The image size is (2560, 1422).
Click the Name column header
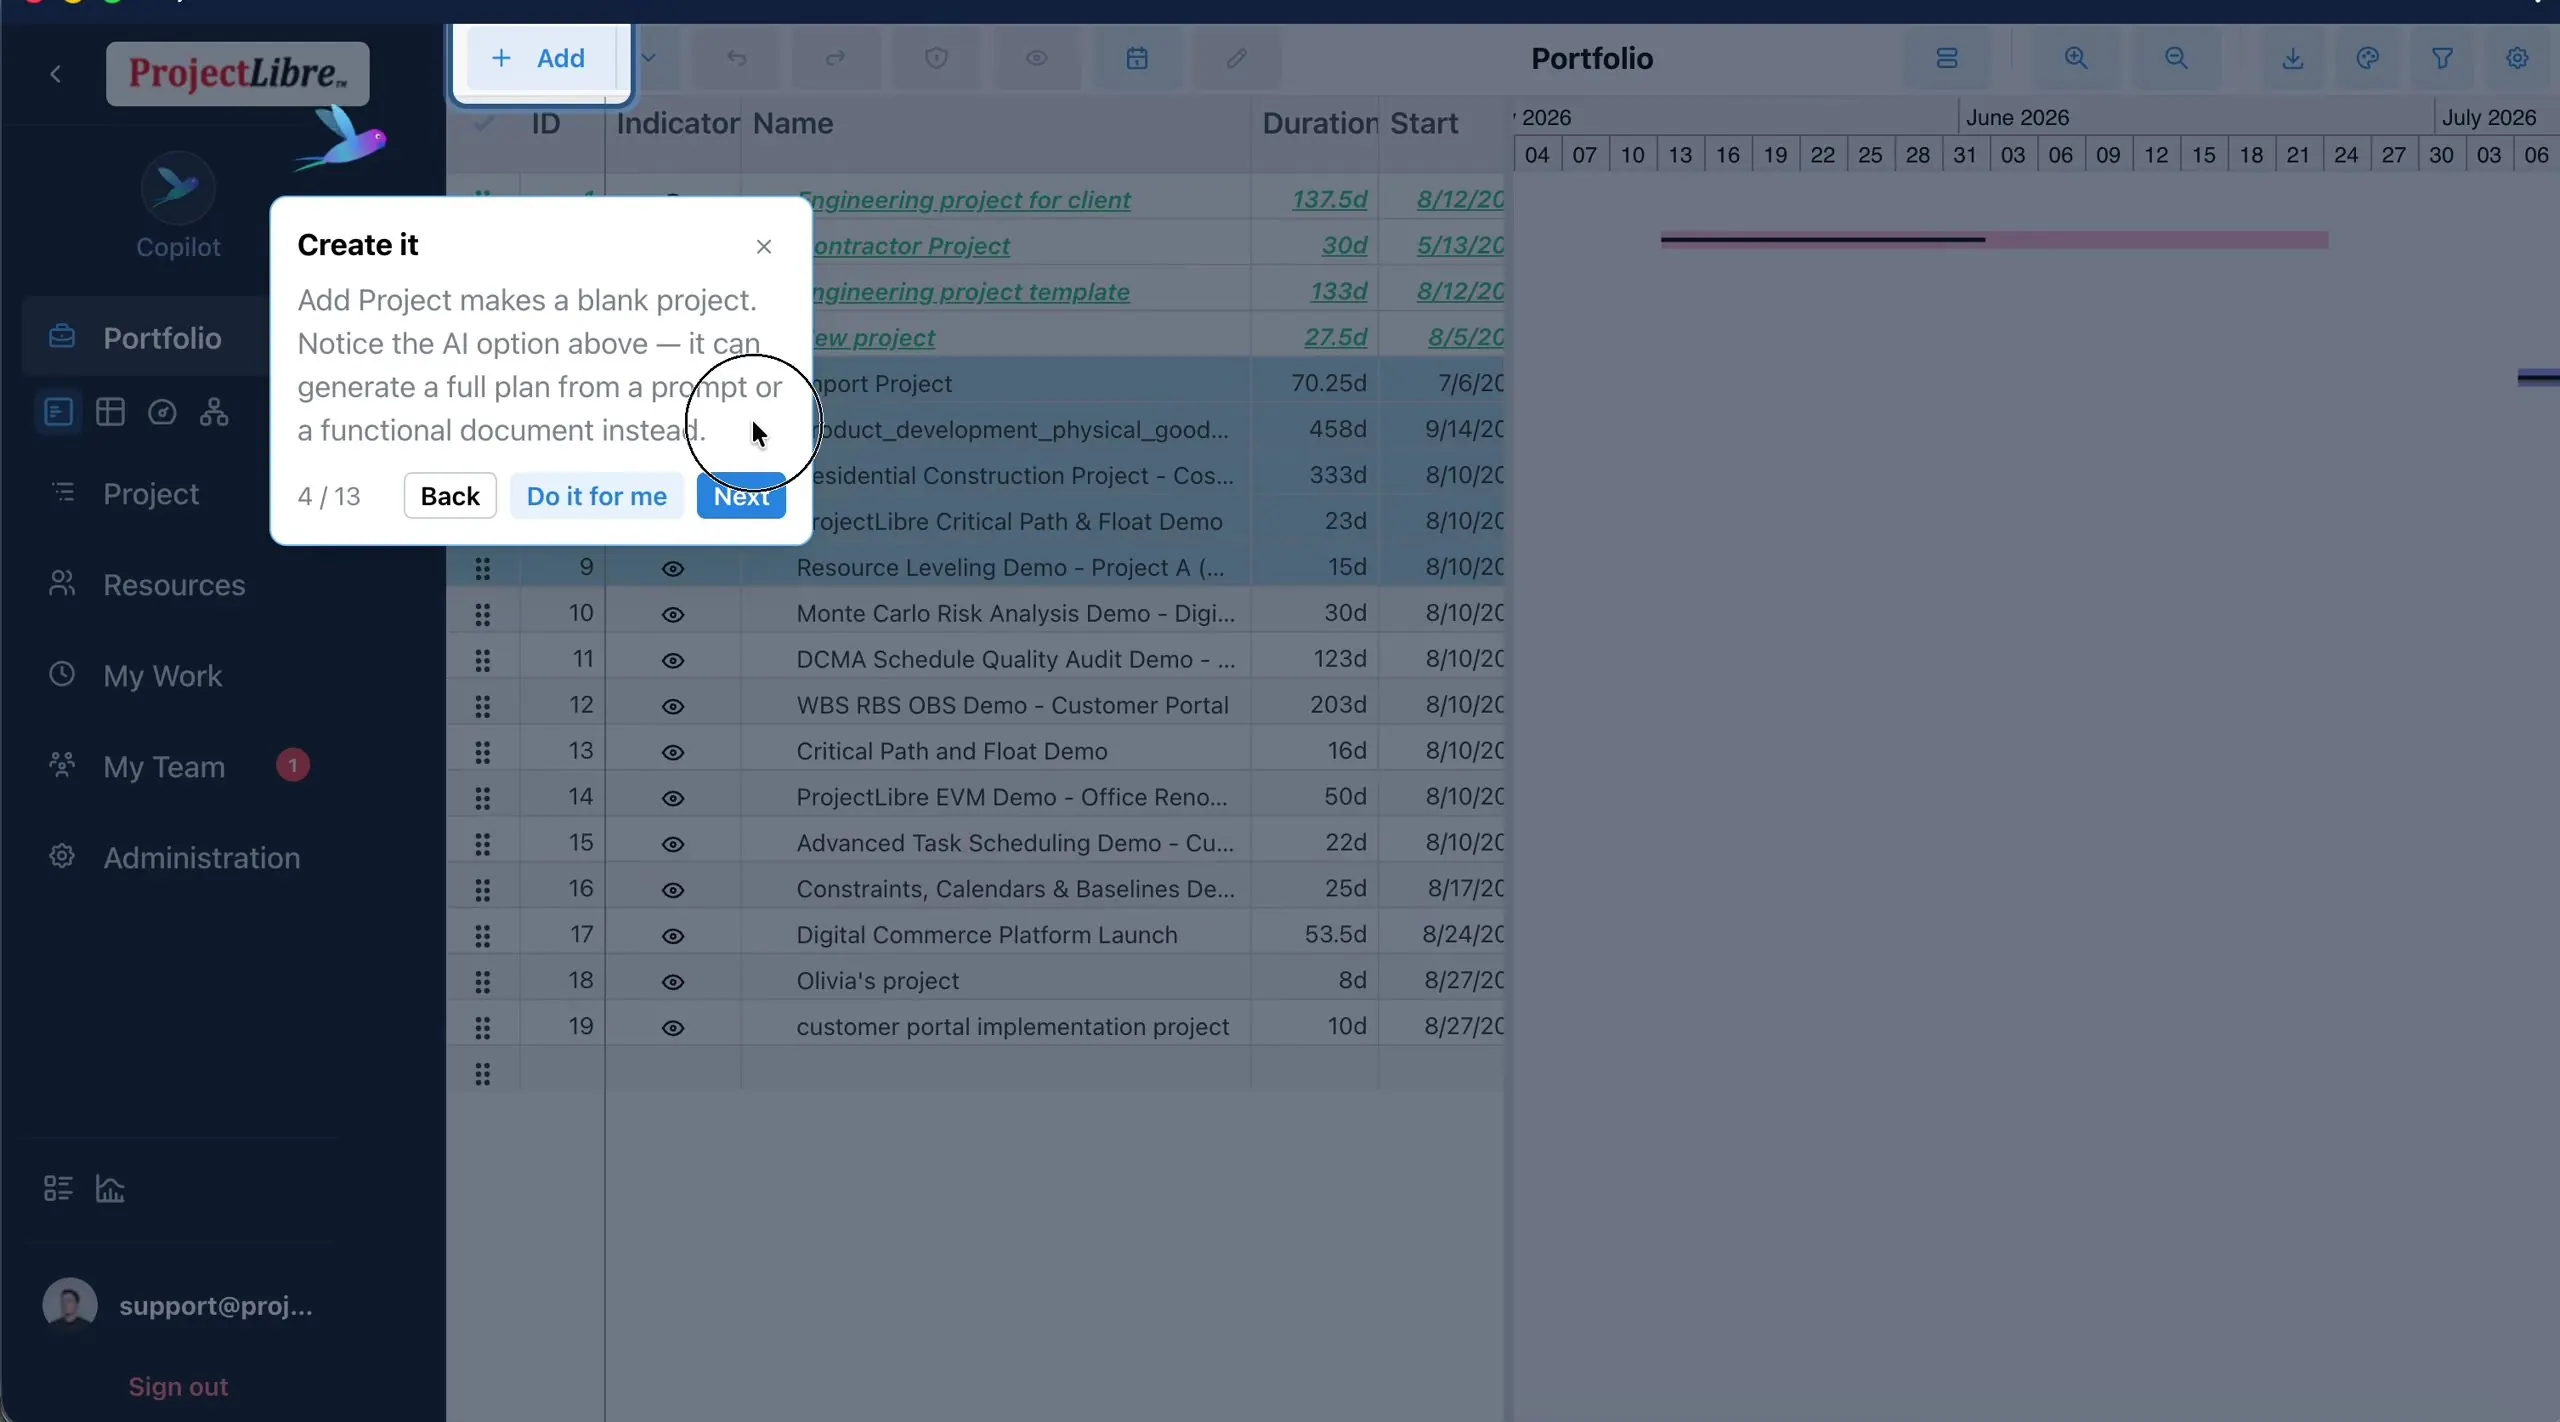click(996, 123)
